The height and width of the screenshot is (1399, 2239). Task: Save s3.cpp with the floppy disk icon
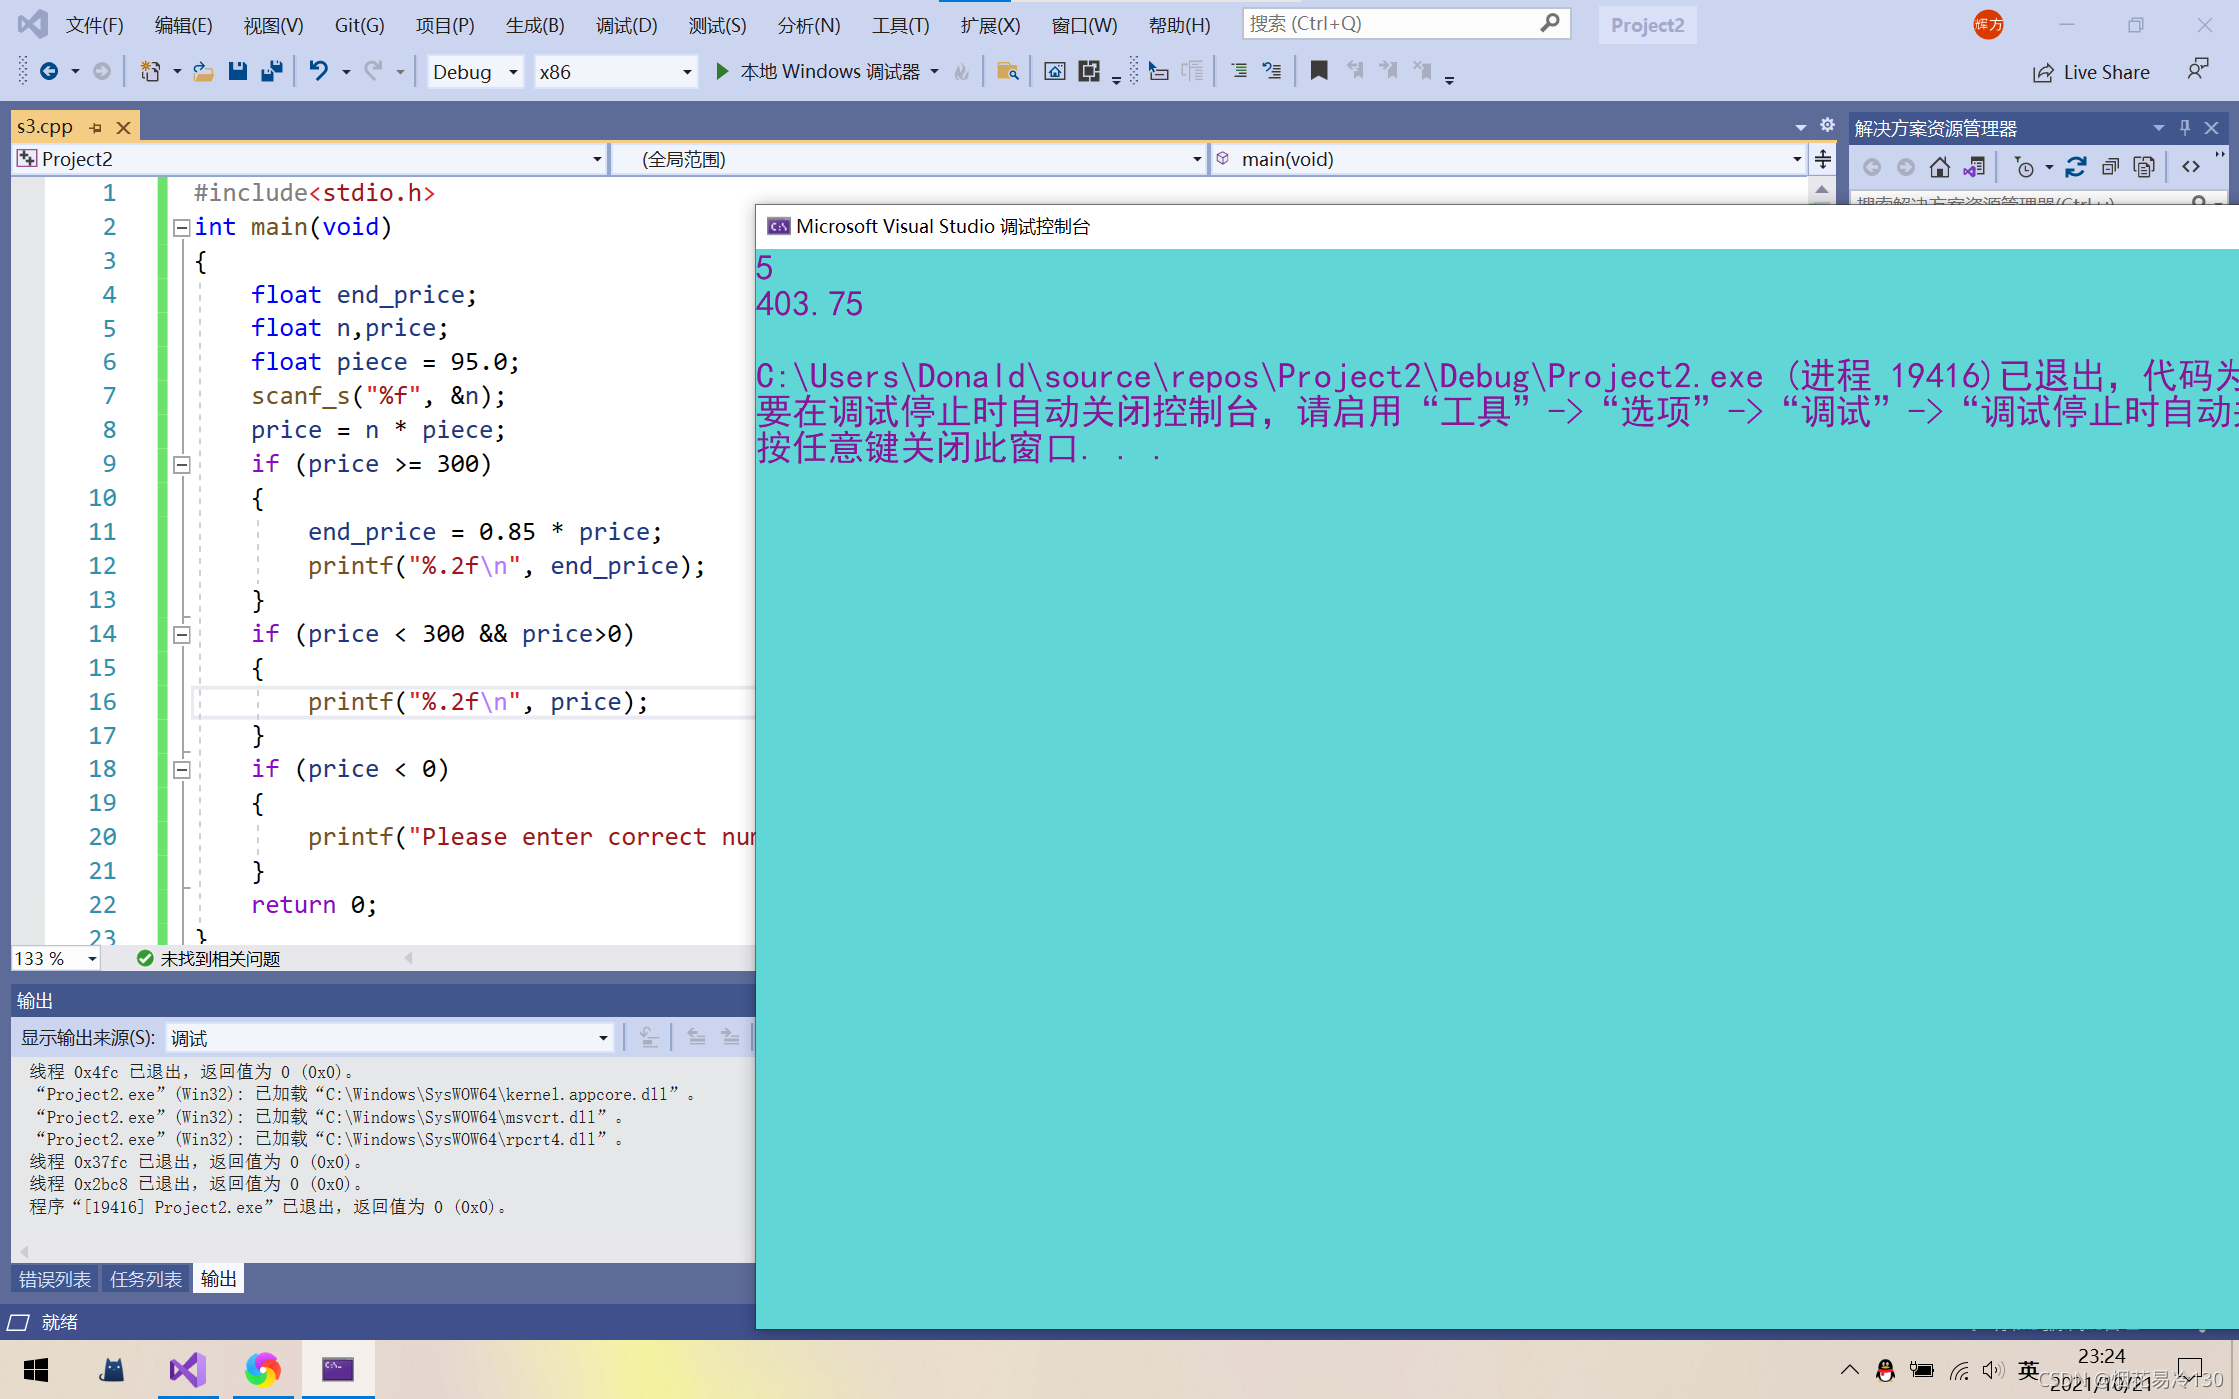(237, 71)
